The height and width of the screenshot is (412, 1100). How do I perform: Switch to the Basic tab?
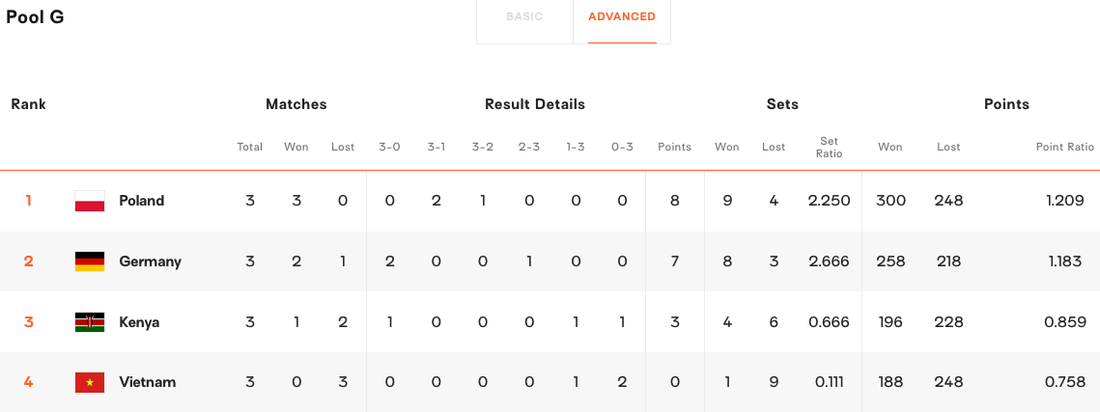[x=524, y=17]
